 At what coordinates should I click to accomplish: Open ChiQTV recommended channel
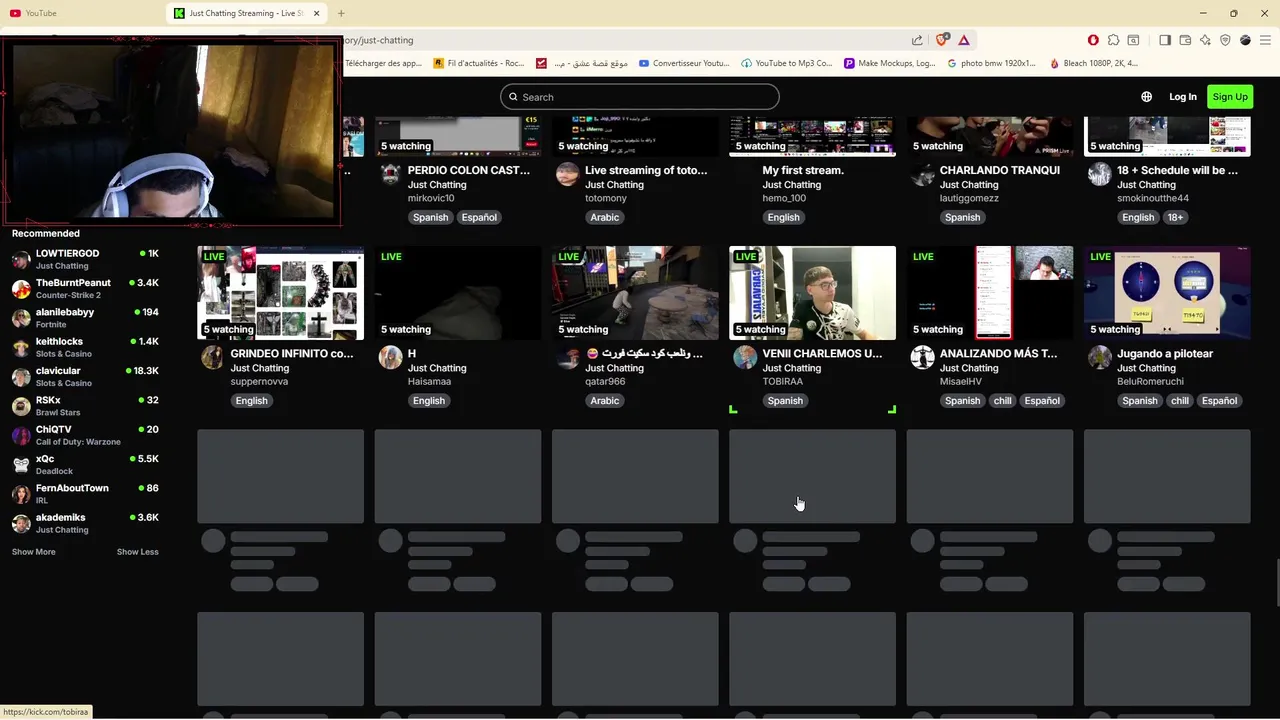click(x=85, y=435)
